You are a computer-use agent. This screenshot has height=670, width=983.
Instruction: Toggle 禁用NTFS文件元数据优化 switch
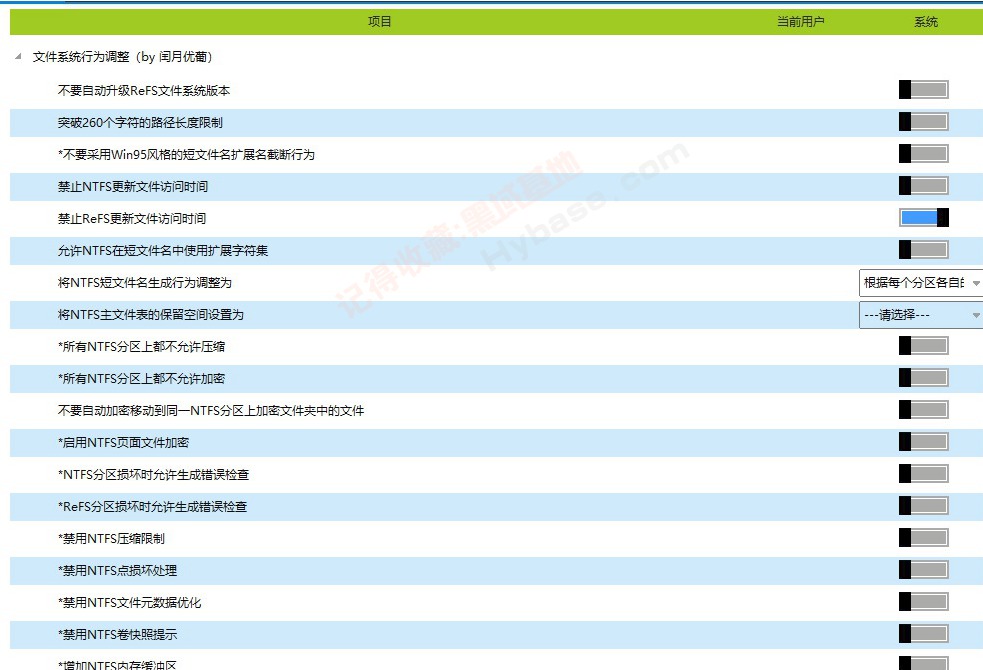click(923, 601)
